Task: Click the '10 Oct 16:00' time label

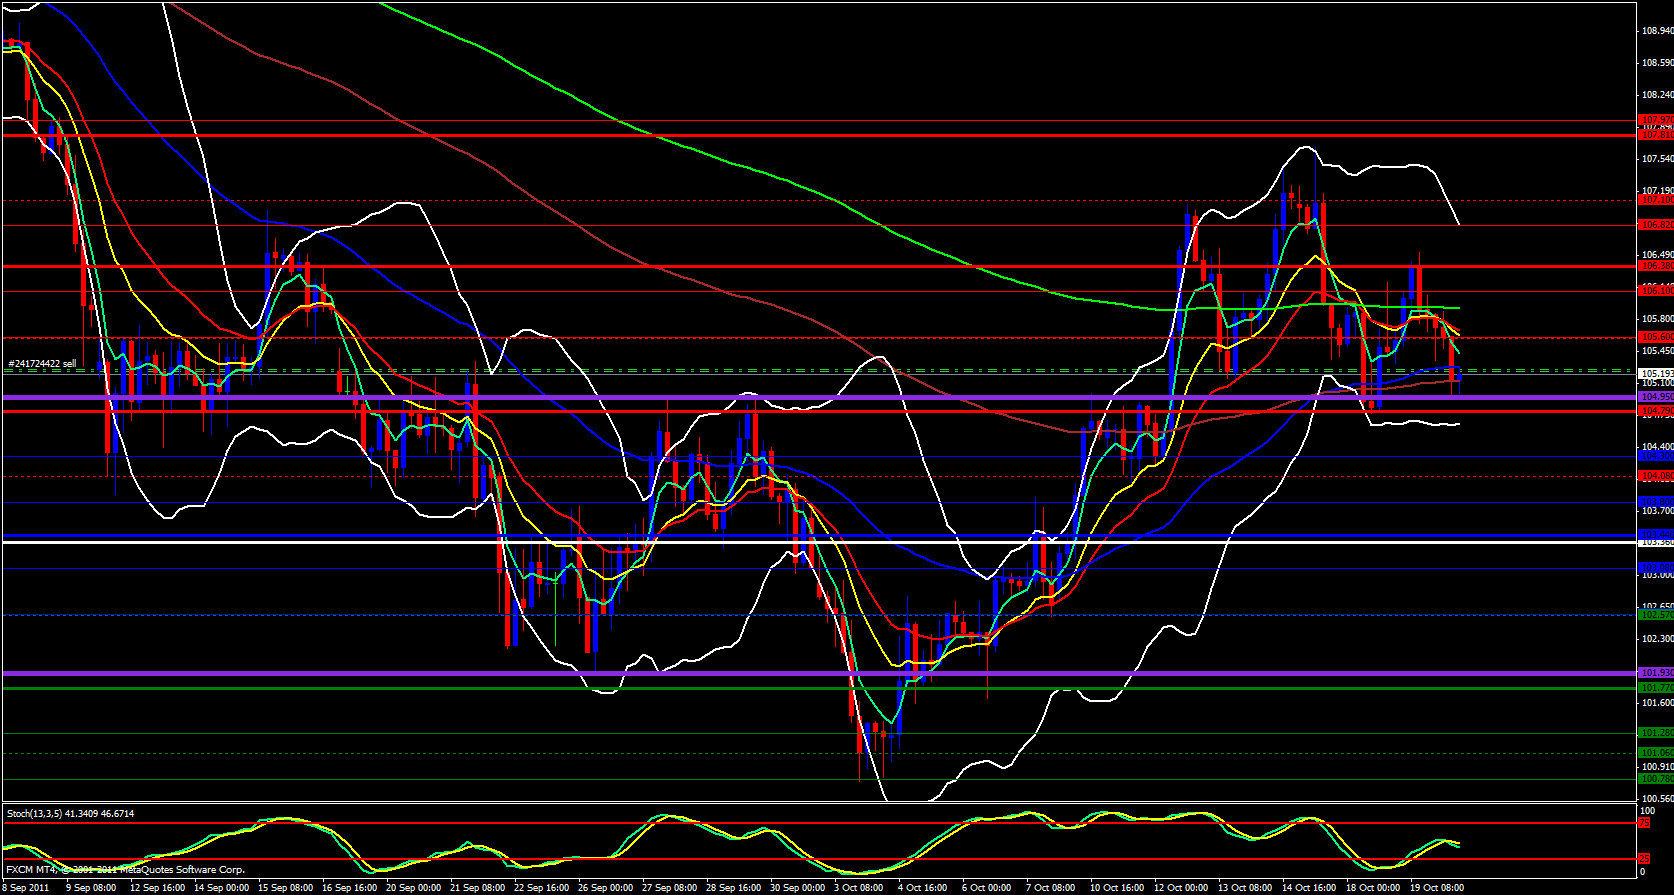Action: [x=1118, y=887]
